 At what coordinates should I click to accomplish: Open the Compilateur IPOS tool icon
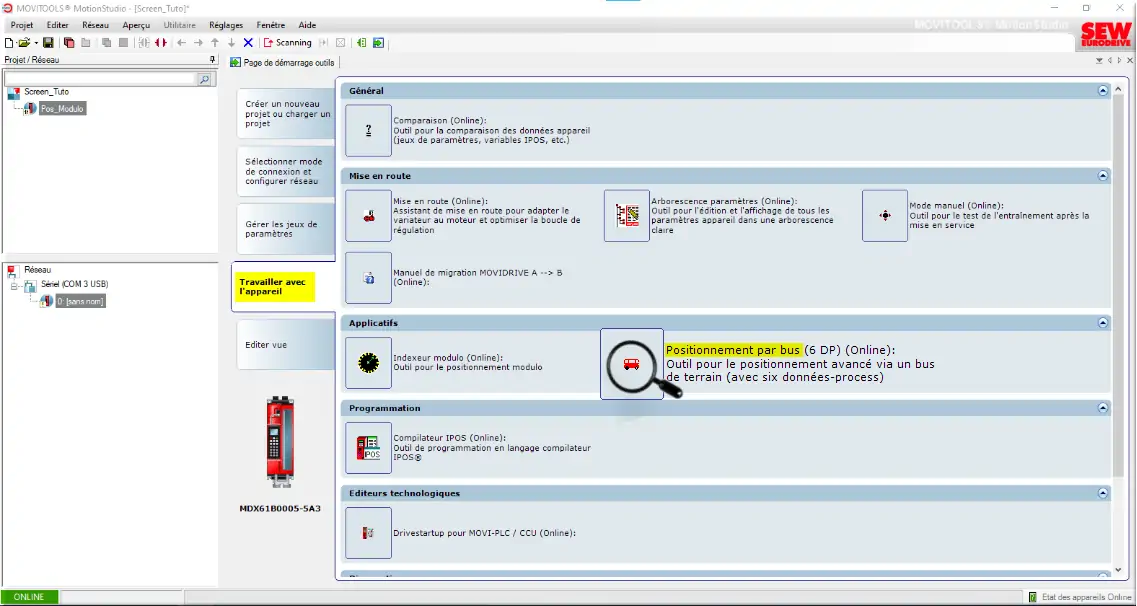click(368, 448)
